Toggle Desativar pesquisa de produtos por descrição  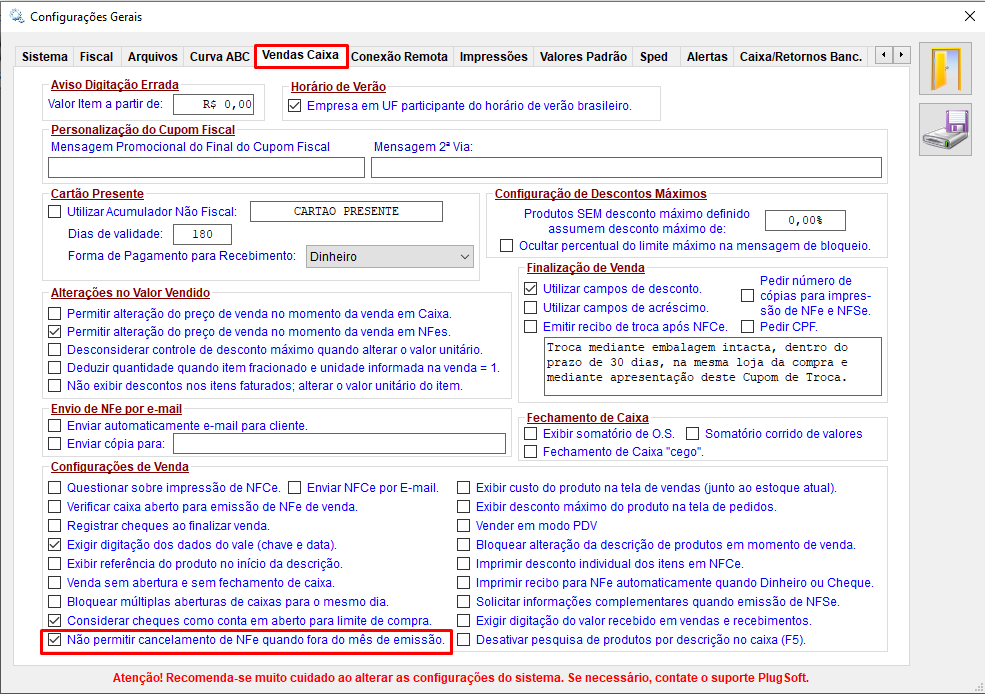point(464,639)
